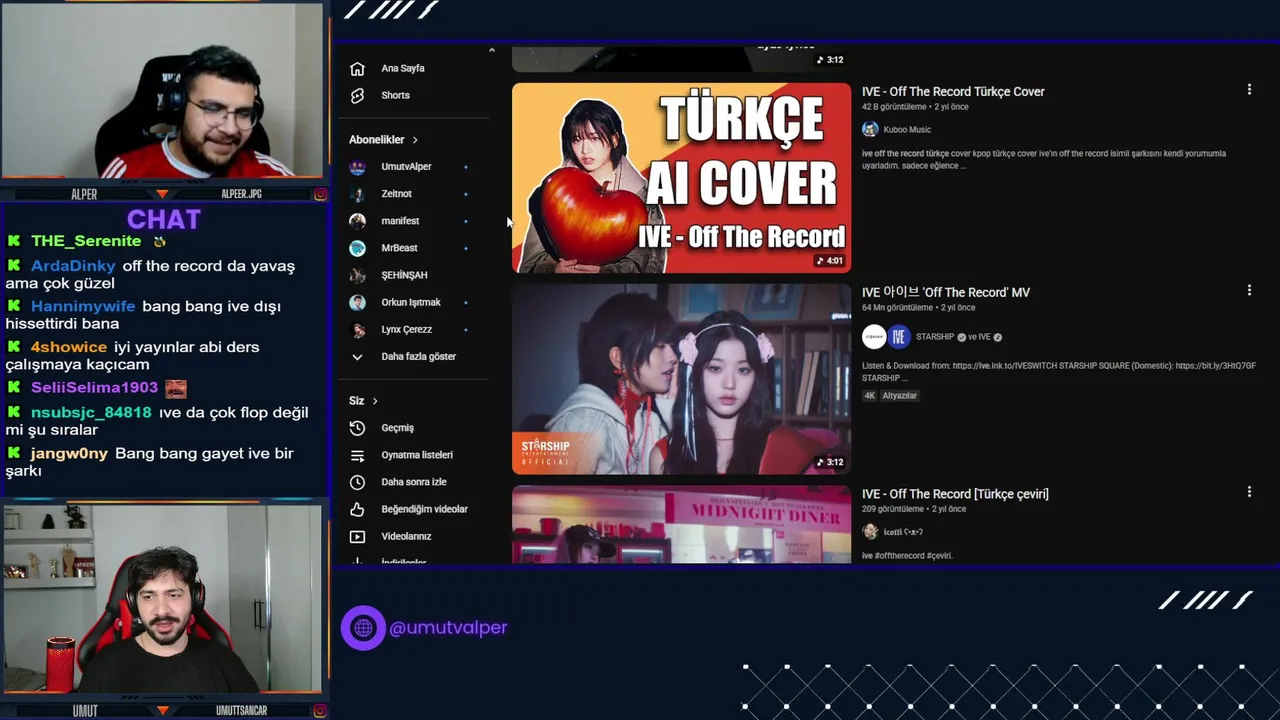Click the MrBeast subscription name
The image size is (1280, 720).
399,249
